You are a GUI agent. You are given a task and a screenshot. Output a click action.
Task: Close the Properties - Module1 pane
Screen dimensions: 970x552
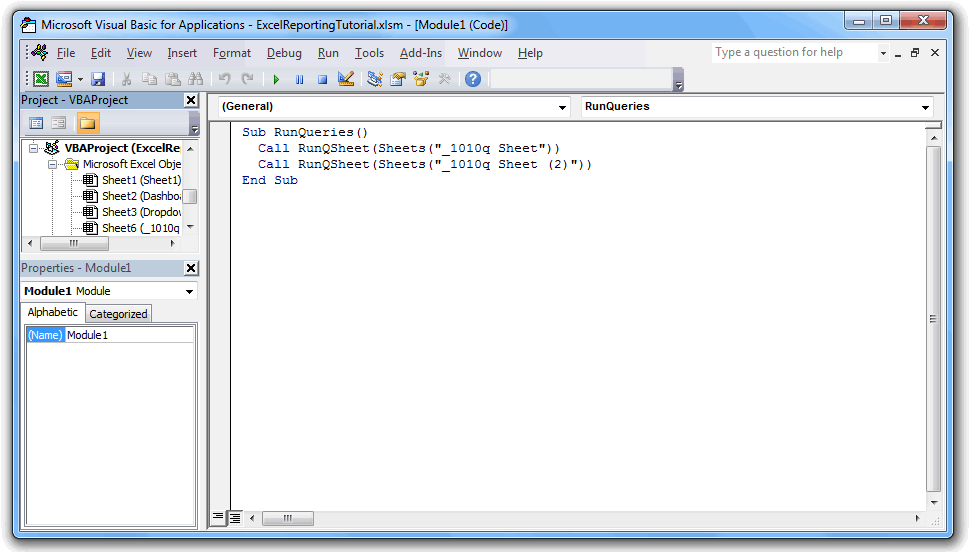tap(191, 268)
